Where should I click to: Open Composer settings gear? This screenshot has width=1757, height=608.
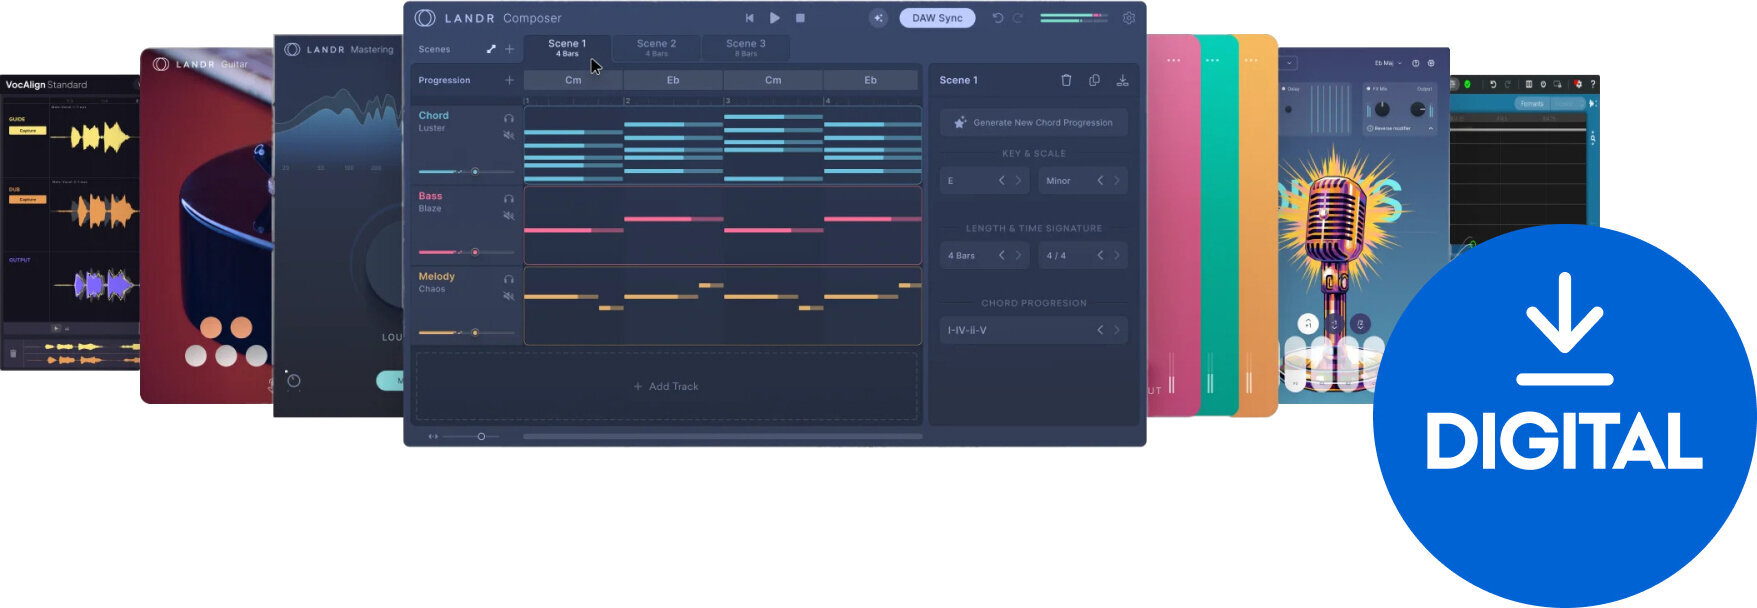click(x=1129, y=18)
